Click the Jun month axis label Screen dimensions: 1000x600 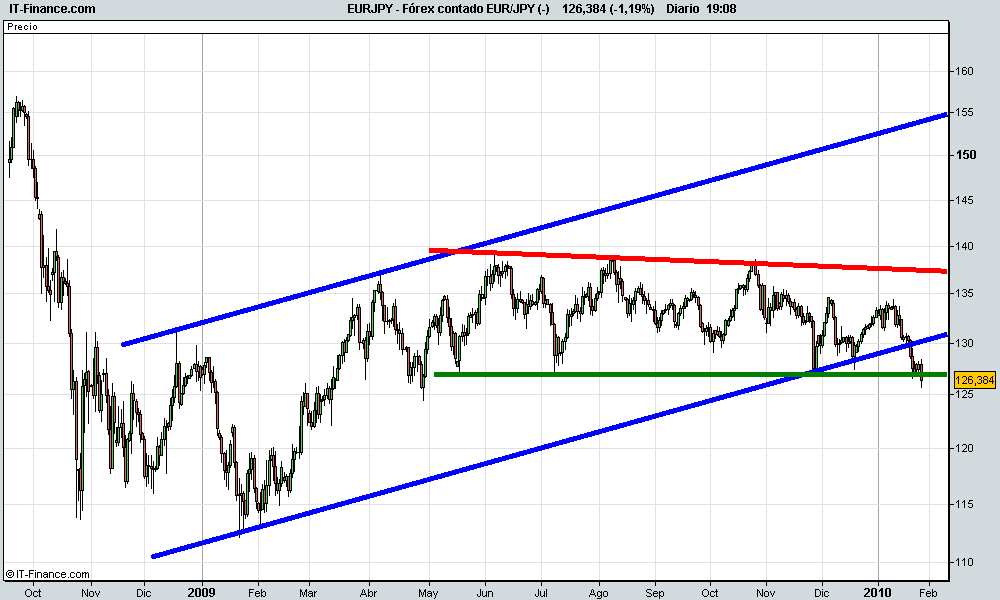pos(485,593)
